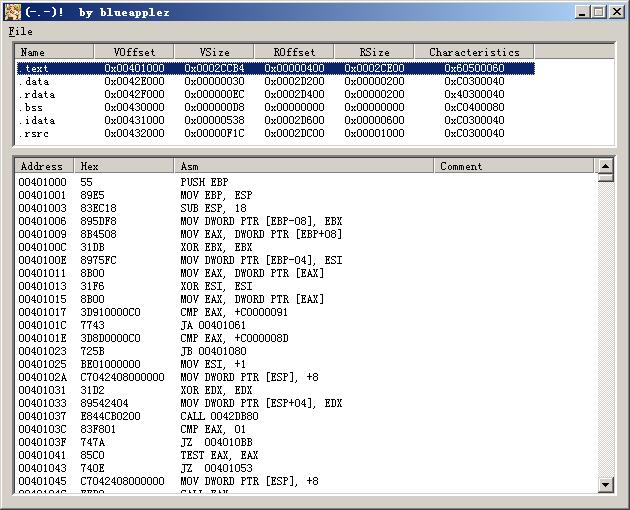The image size is (630, 510).
Task: Click .rdata Characteristics value 0x40300040
Action: click(474, 94)
